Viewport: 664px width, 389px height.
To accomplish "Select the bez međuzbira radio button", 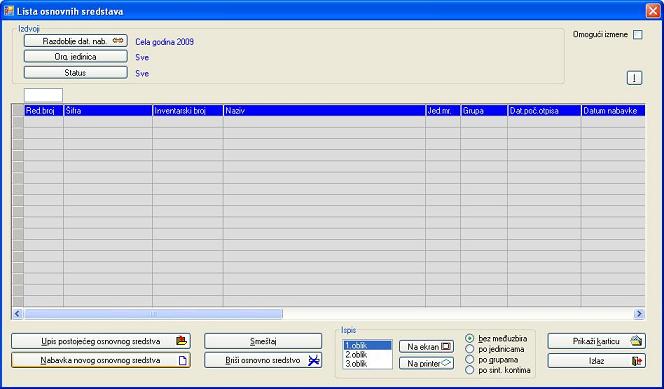I will [x=470, y=339].
